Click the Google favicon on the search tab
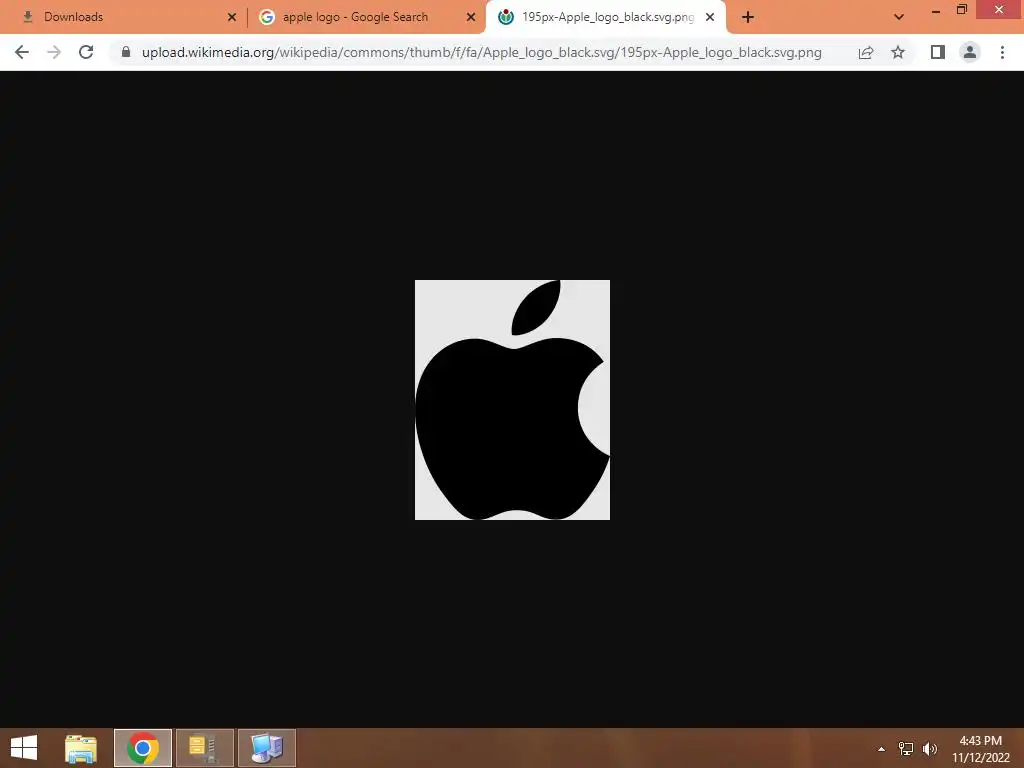This screenshot has height=768, width=1024. tap(266, 17)
